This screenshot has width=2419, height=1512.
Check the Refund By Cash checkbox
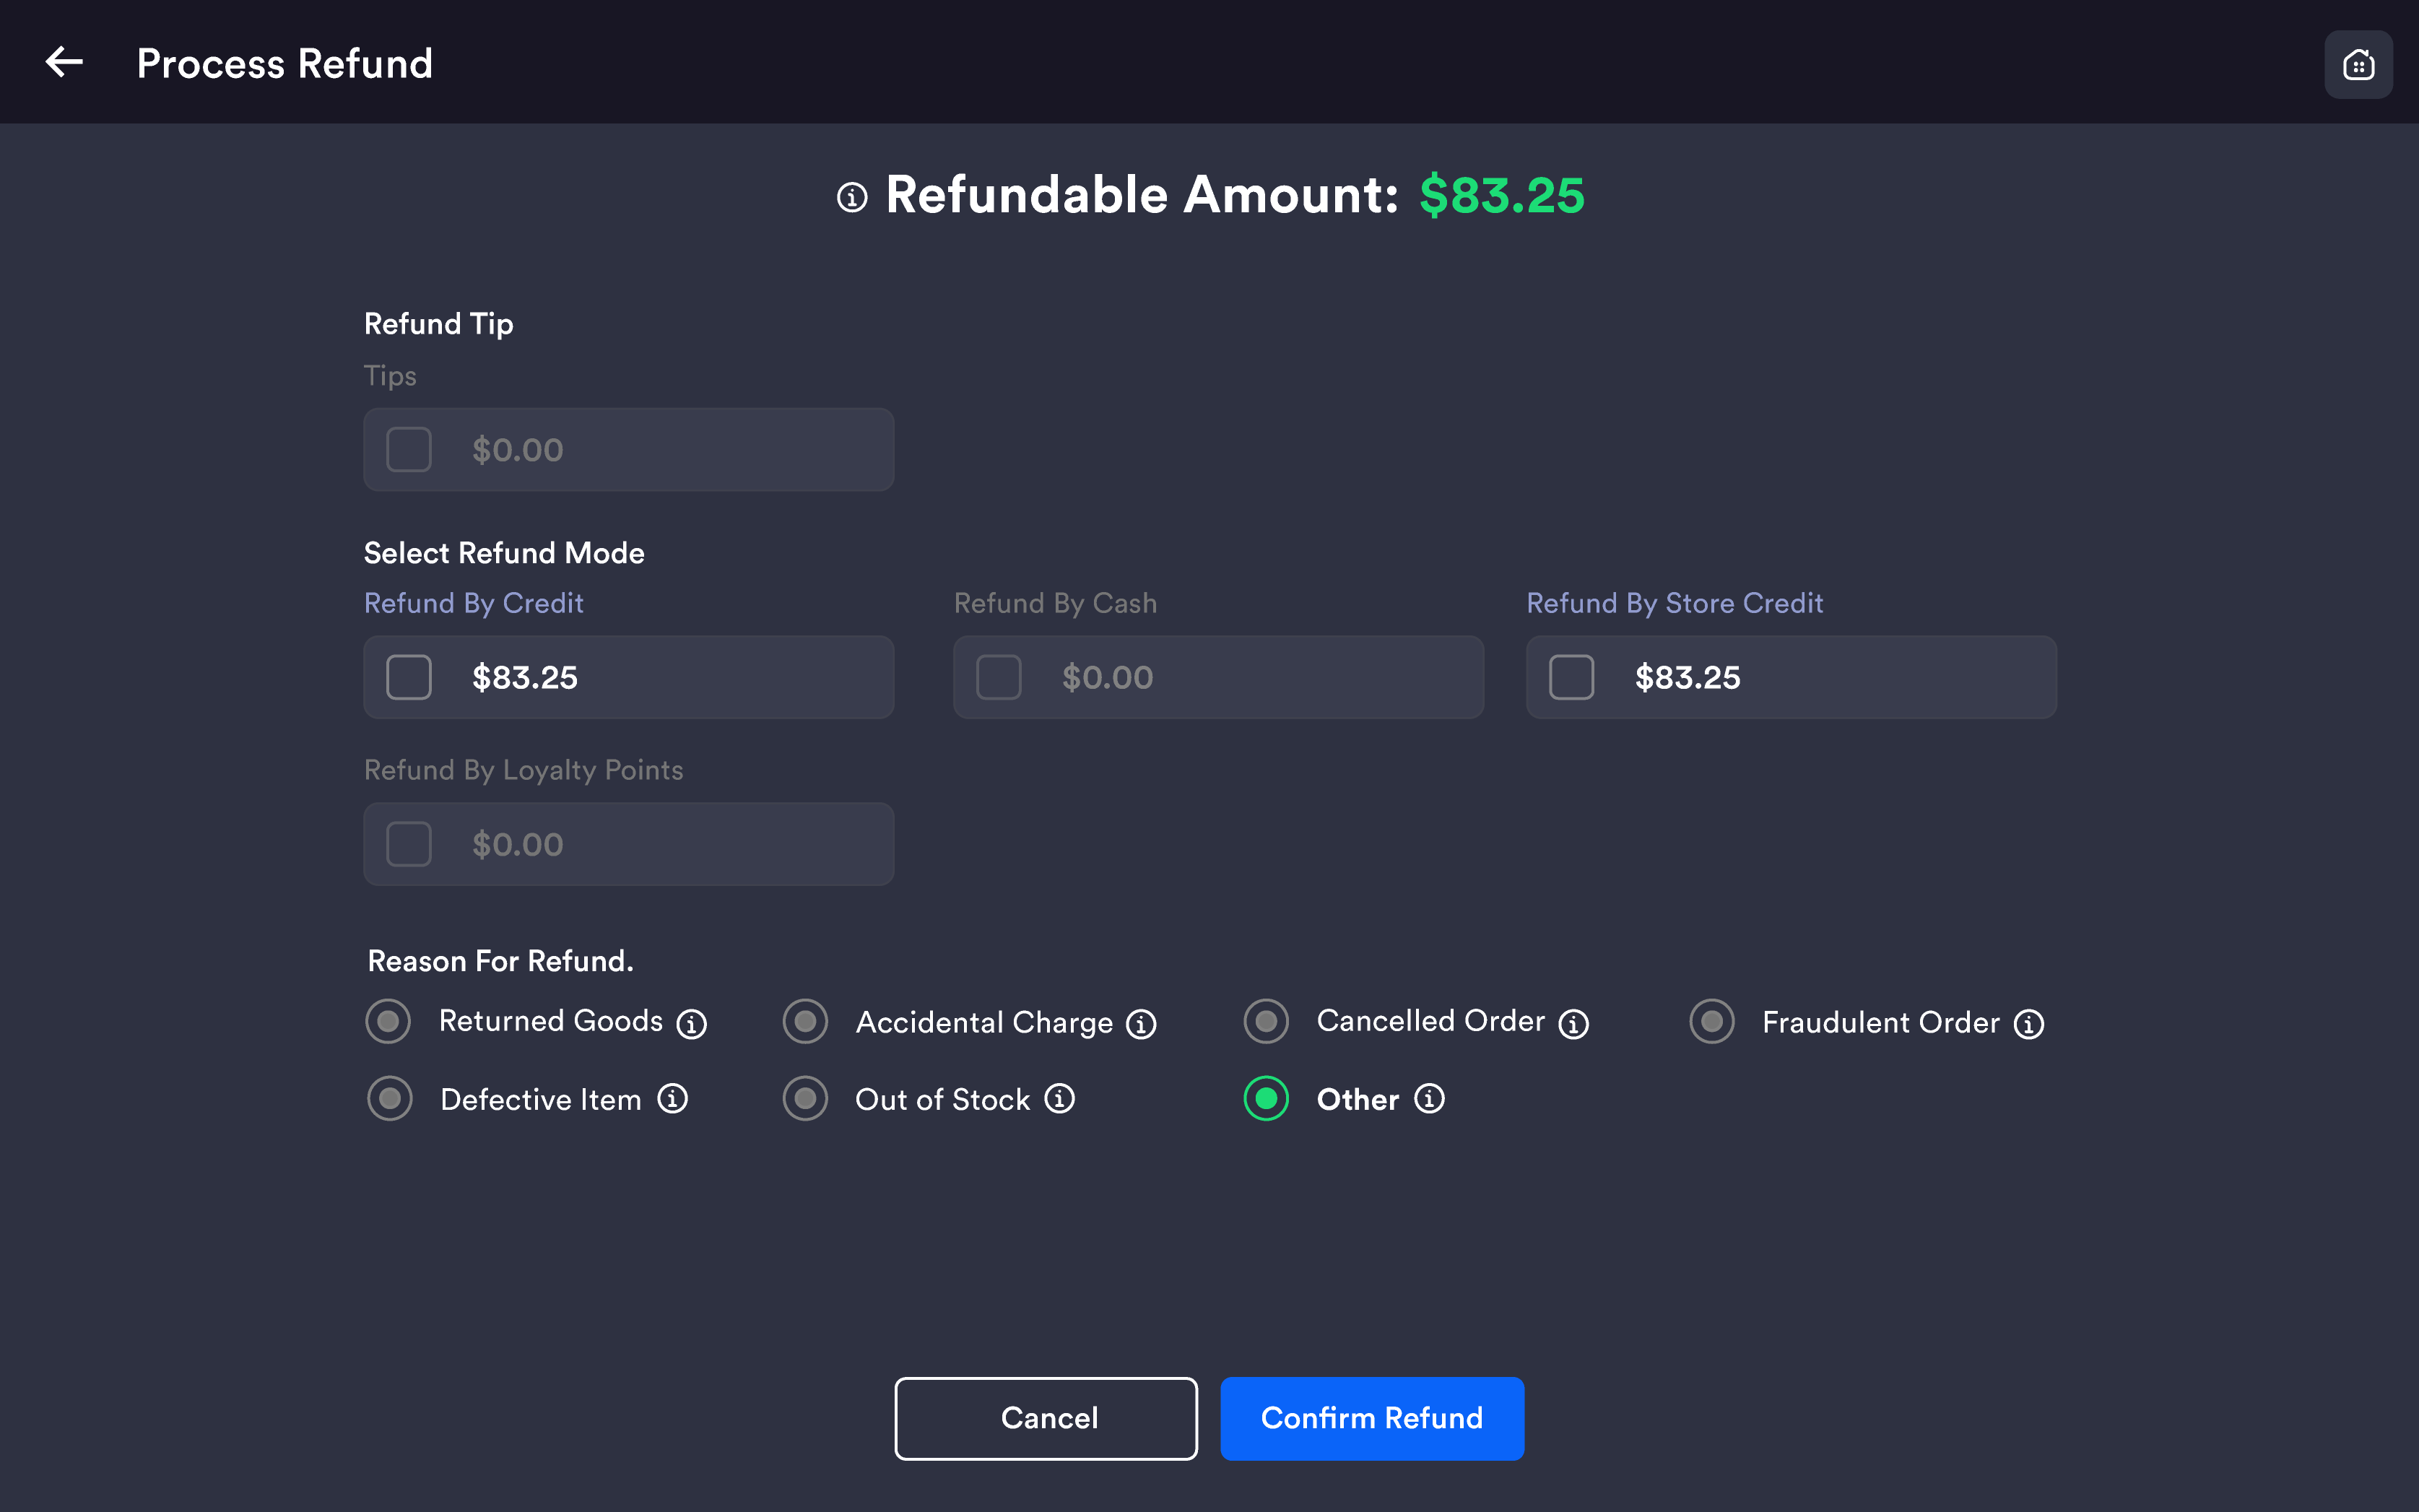(998, 677)
